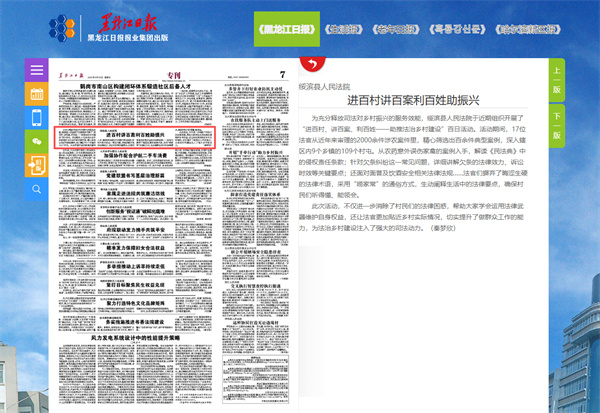Click the red back arrow icon

pos(316,64)
